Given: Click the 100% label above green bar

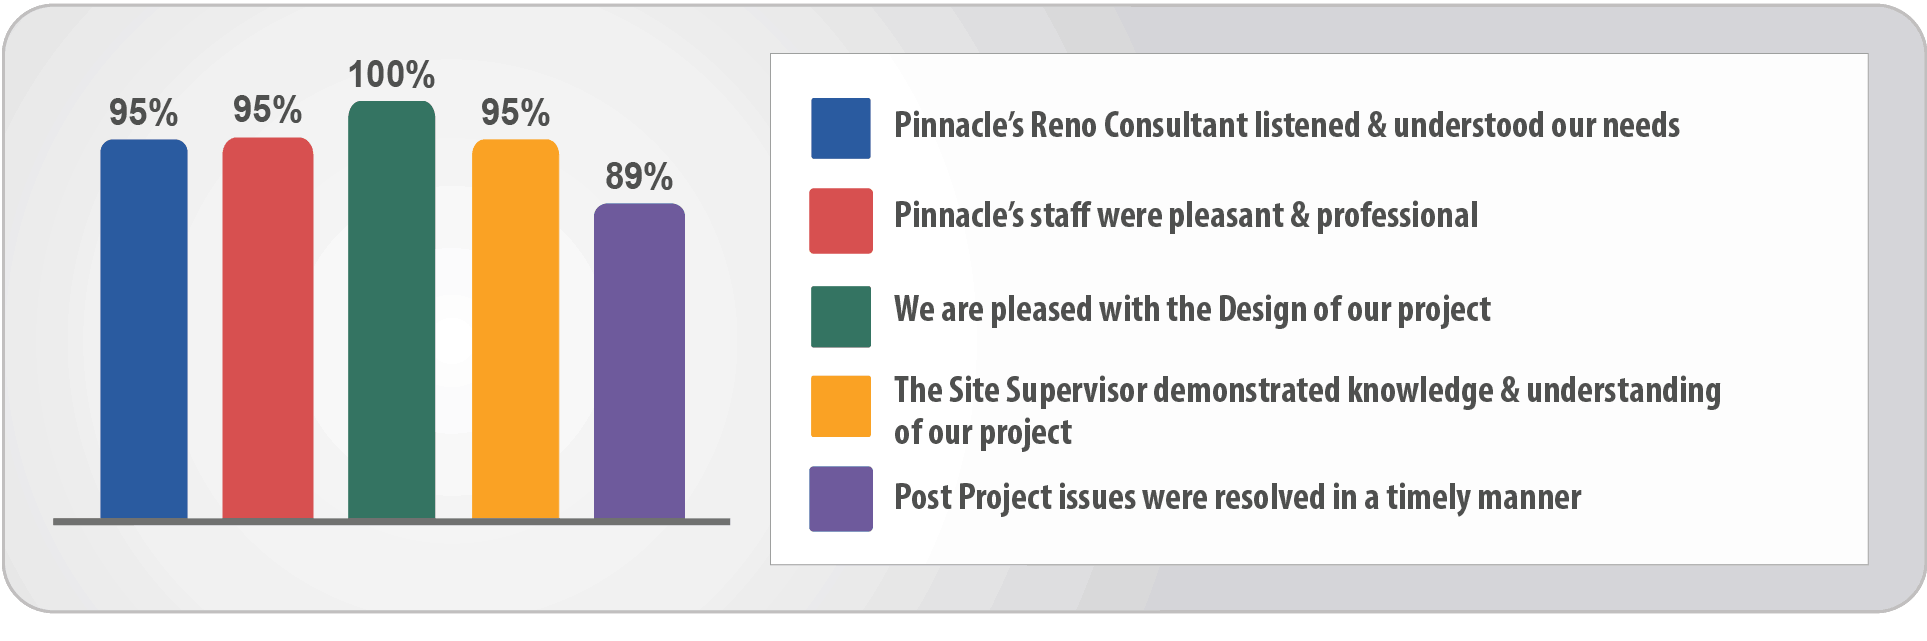Looking at the screenshot, I should click(x=392, y=75).
